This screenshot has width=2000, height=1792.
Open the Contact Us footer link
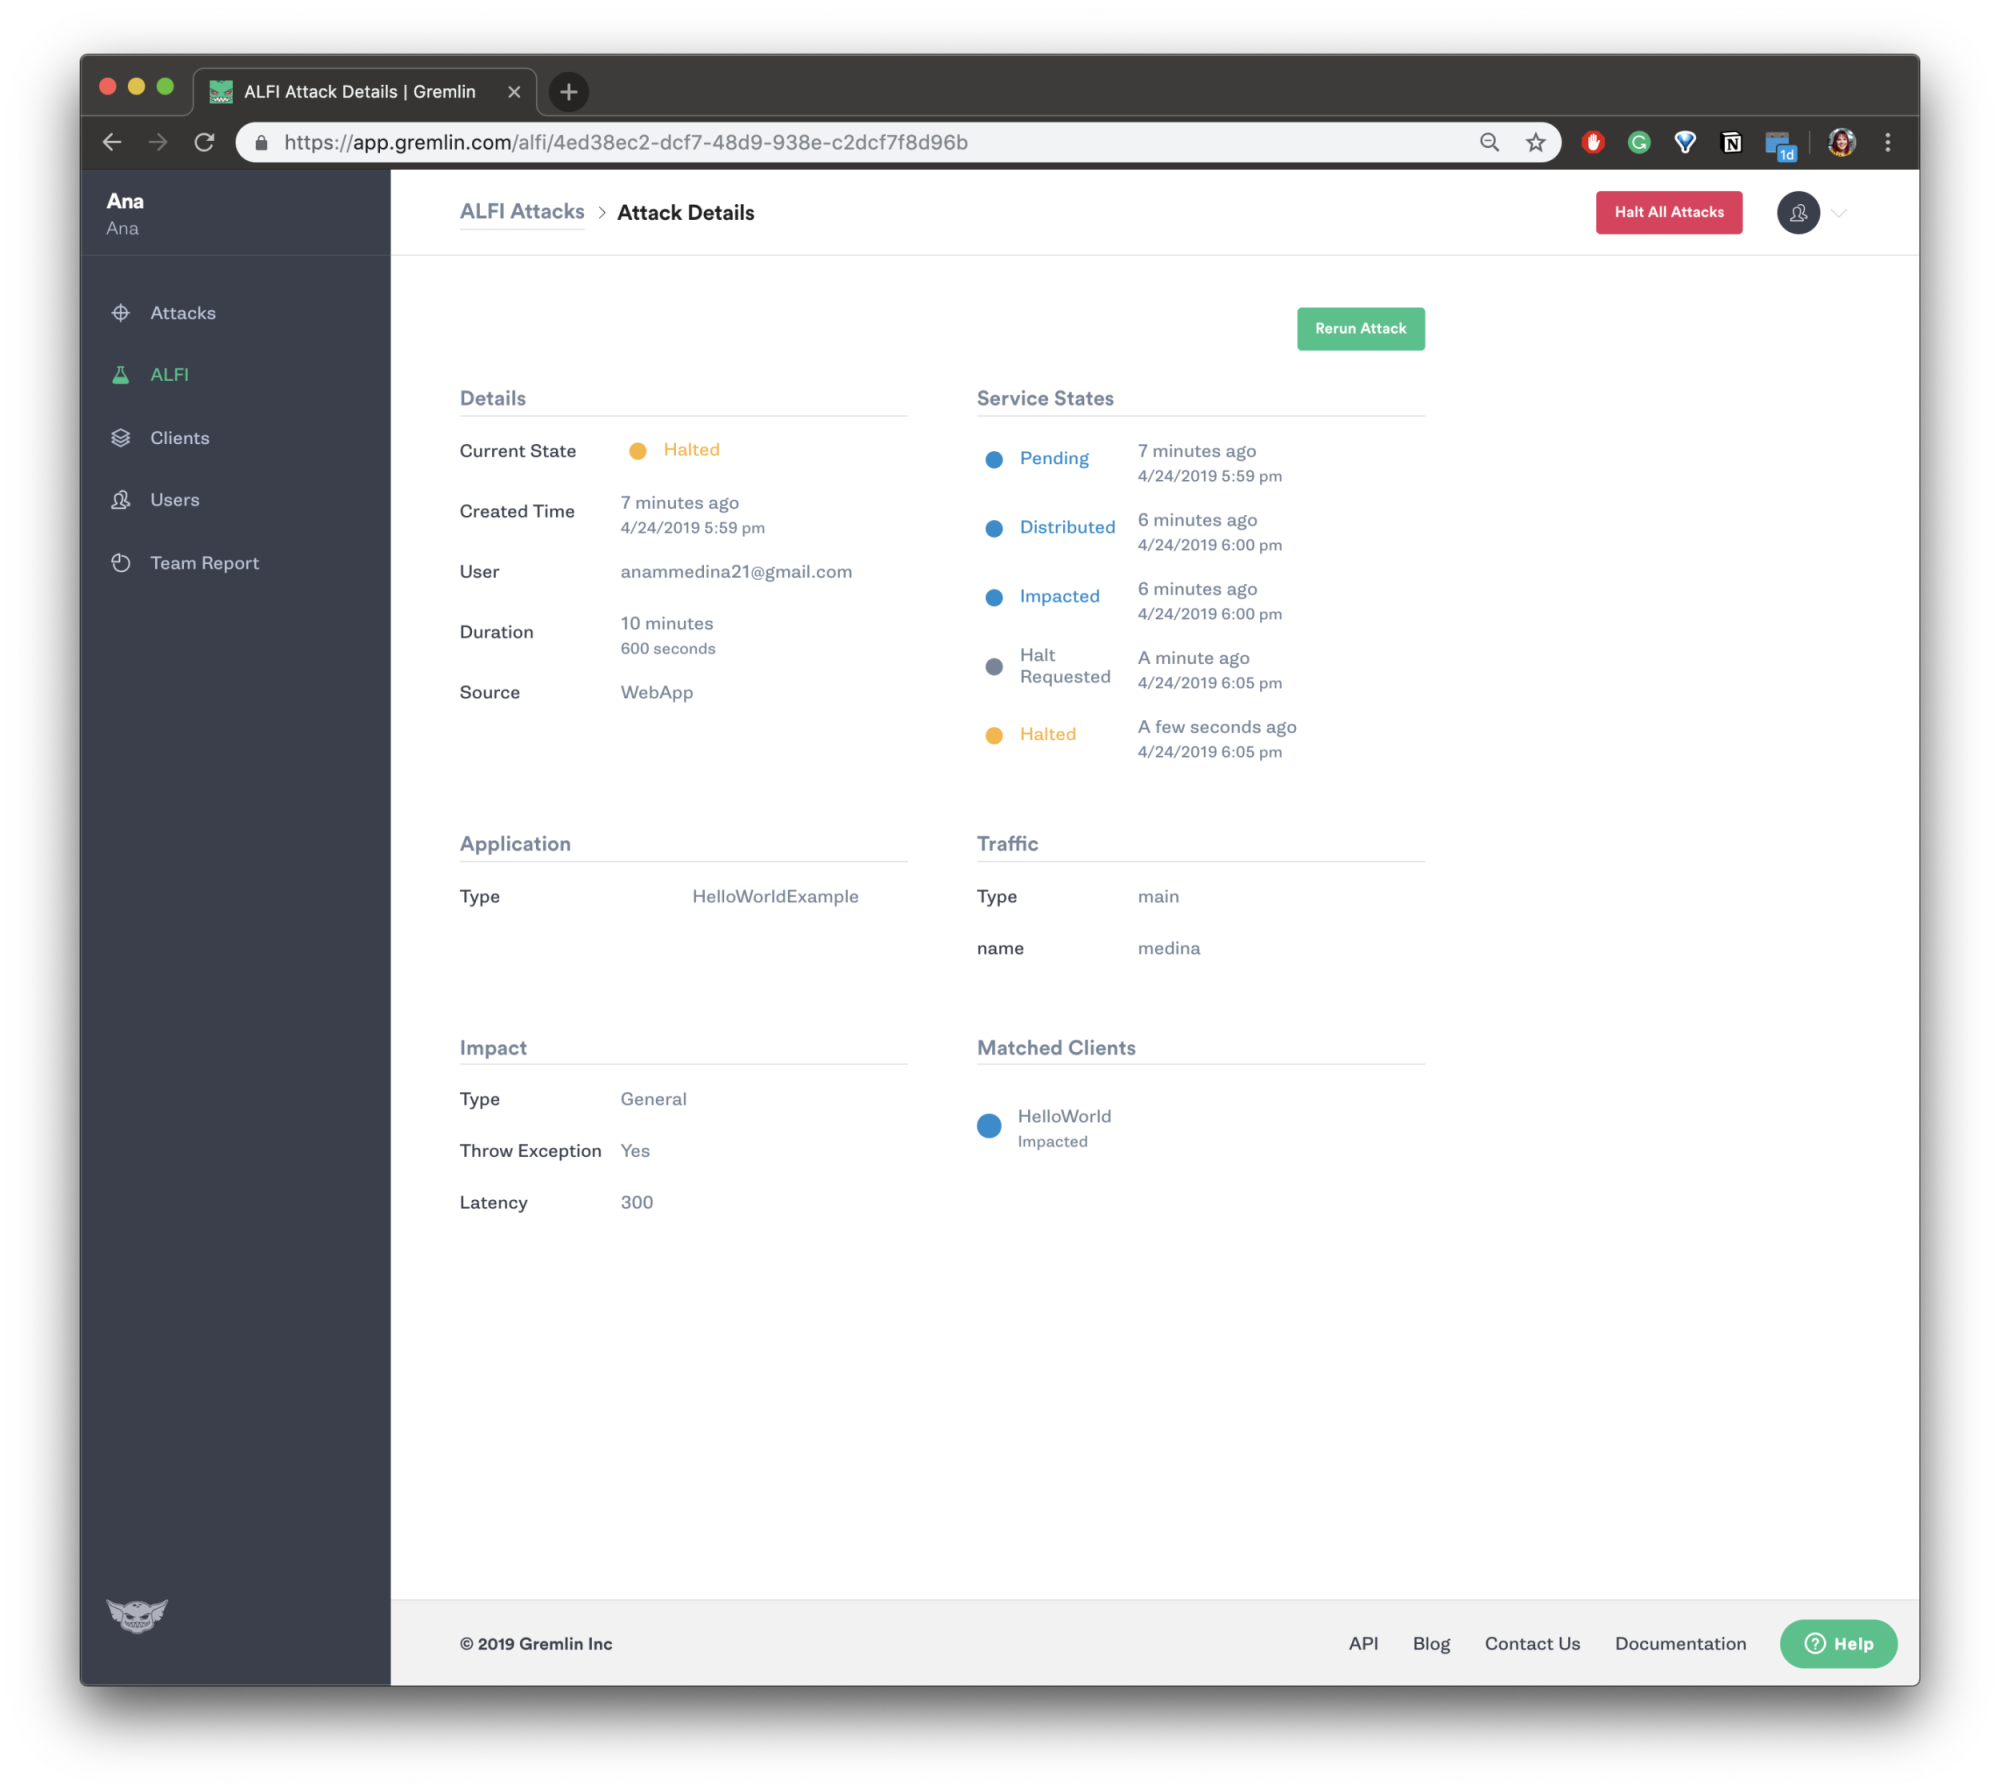click(1532, 1644)
